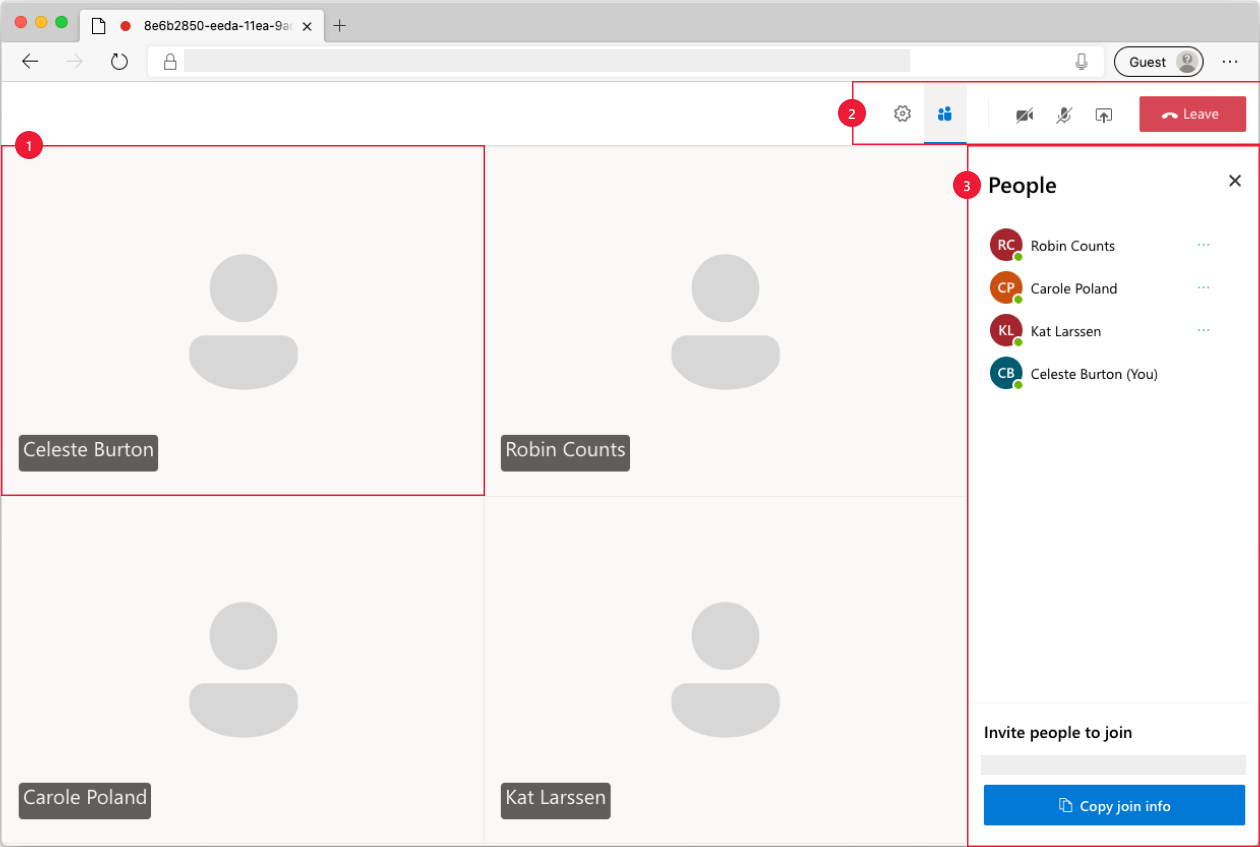1260x847 pixels.
Task: Close the People panel
Action: 1235,181
